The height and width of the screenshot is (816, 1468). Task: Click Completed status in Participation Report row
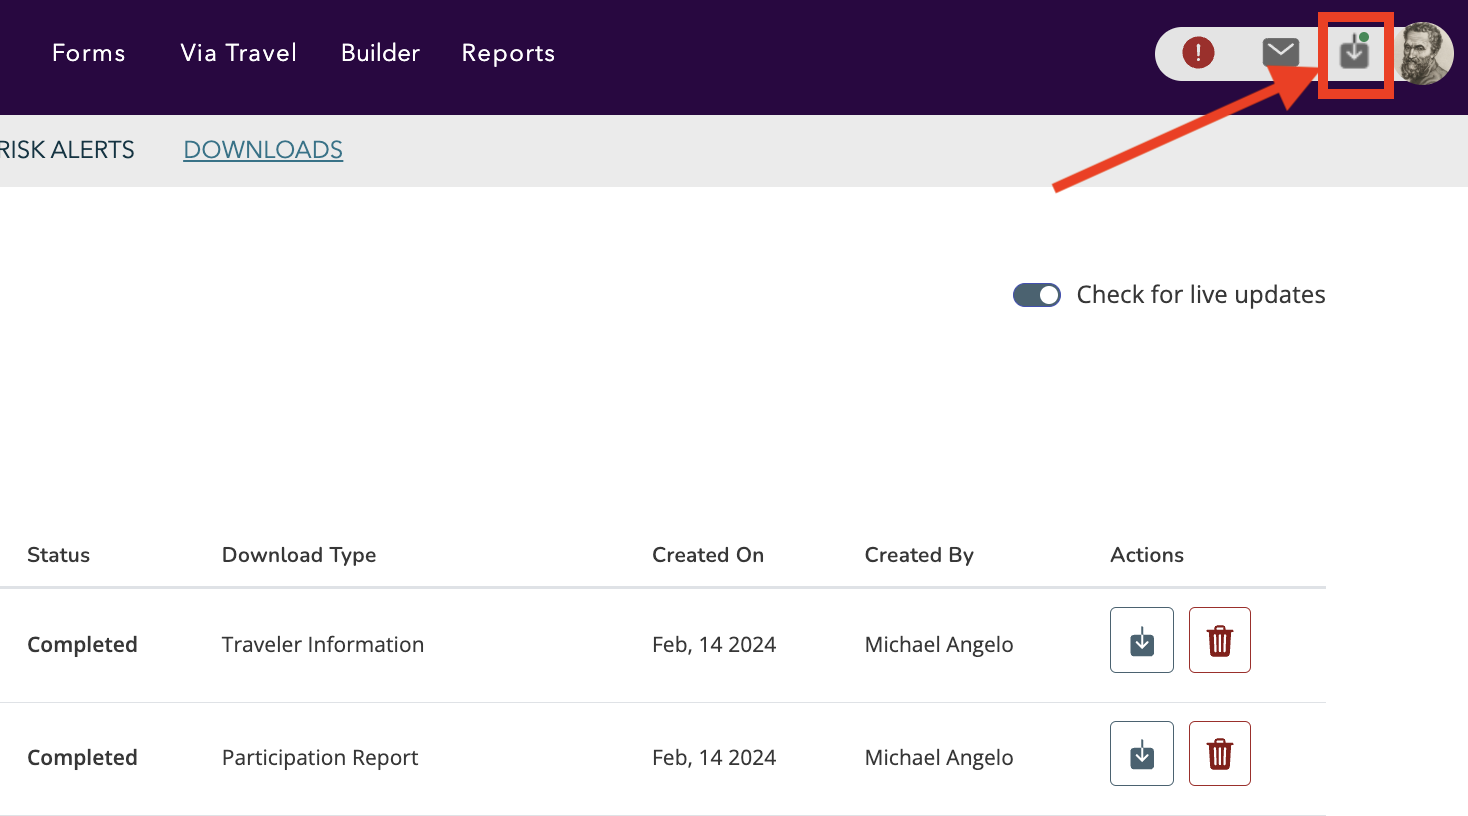click(82, 758)
